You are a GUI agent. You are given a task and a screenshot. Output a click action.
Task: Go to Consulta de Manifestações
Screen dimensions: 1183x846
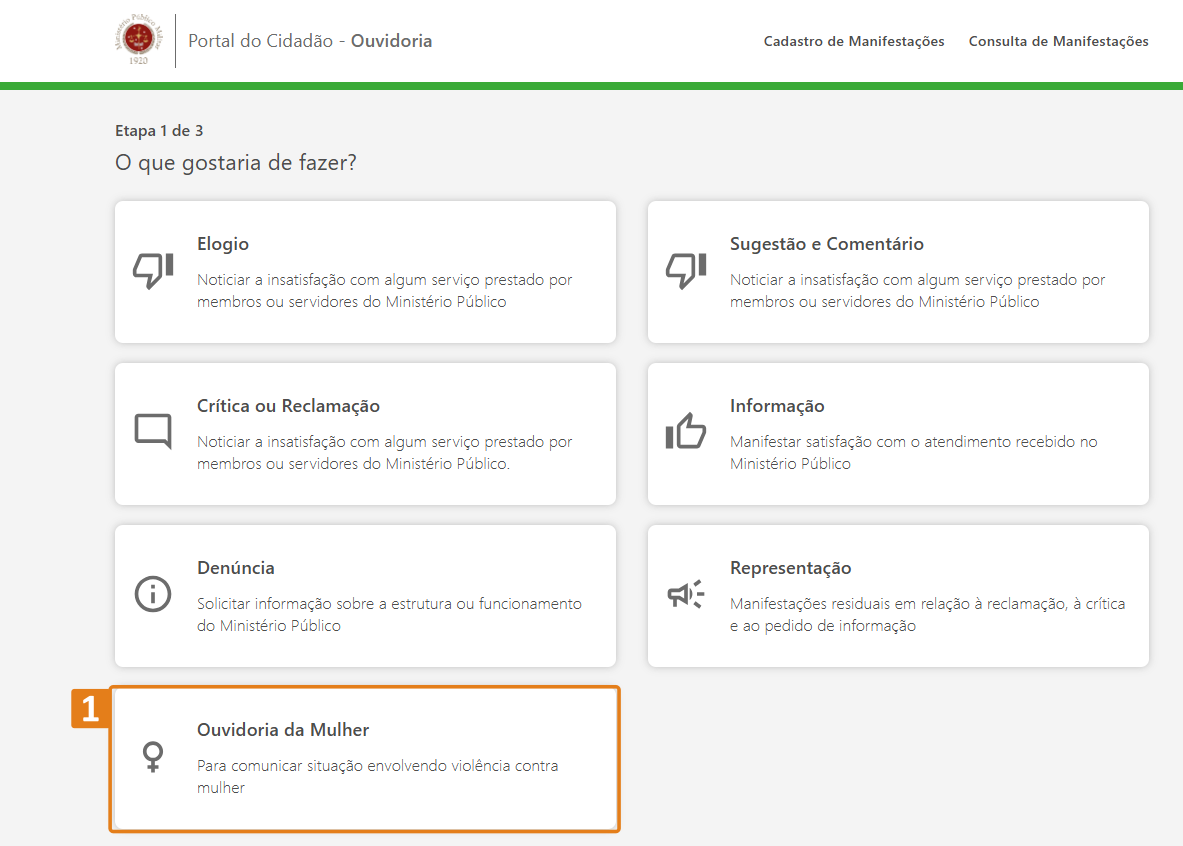coord(1058,42)
